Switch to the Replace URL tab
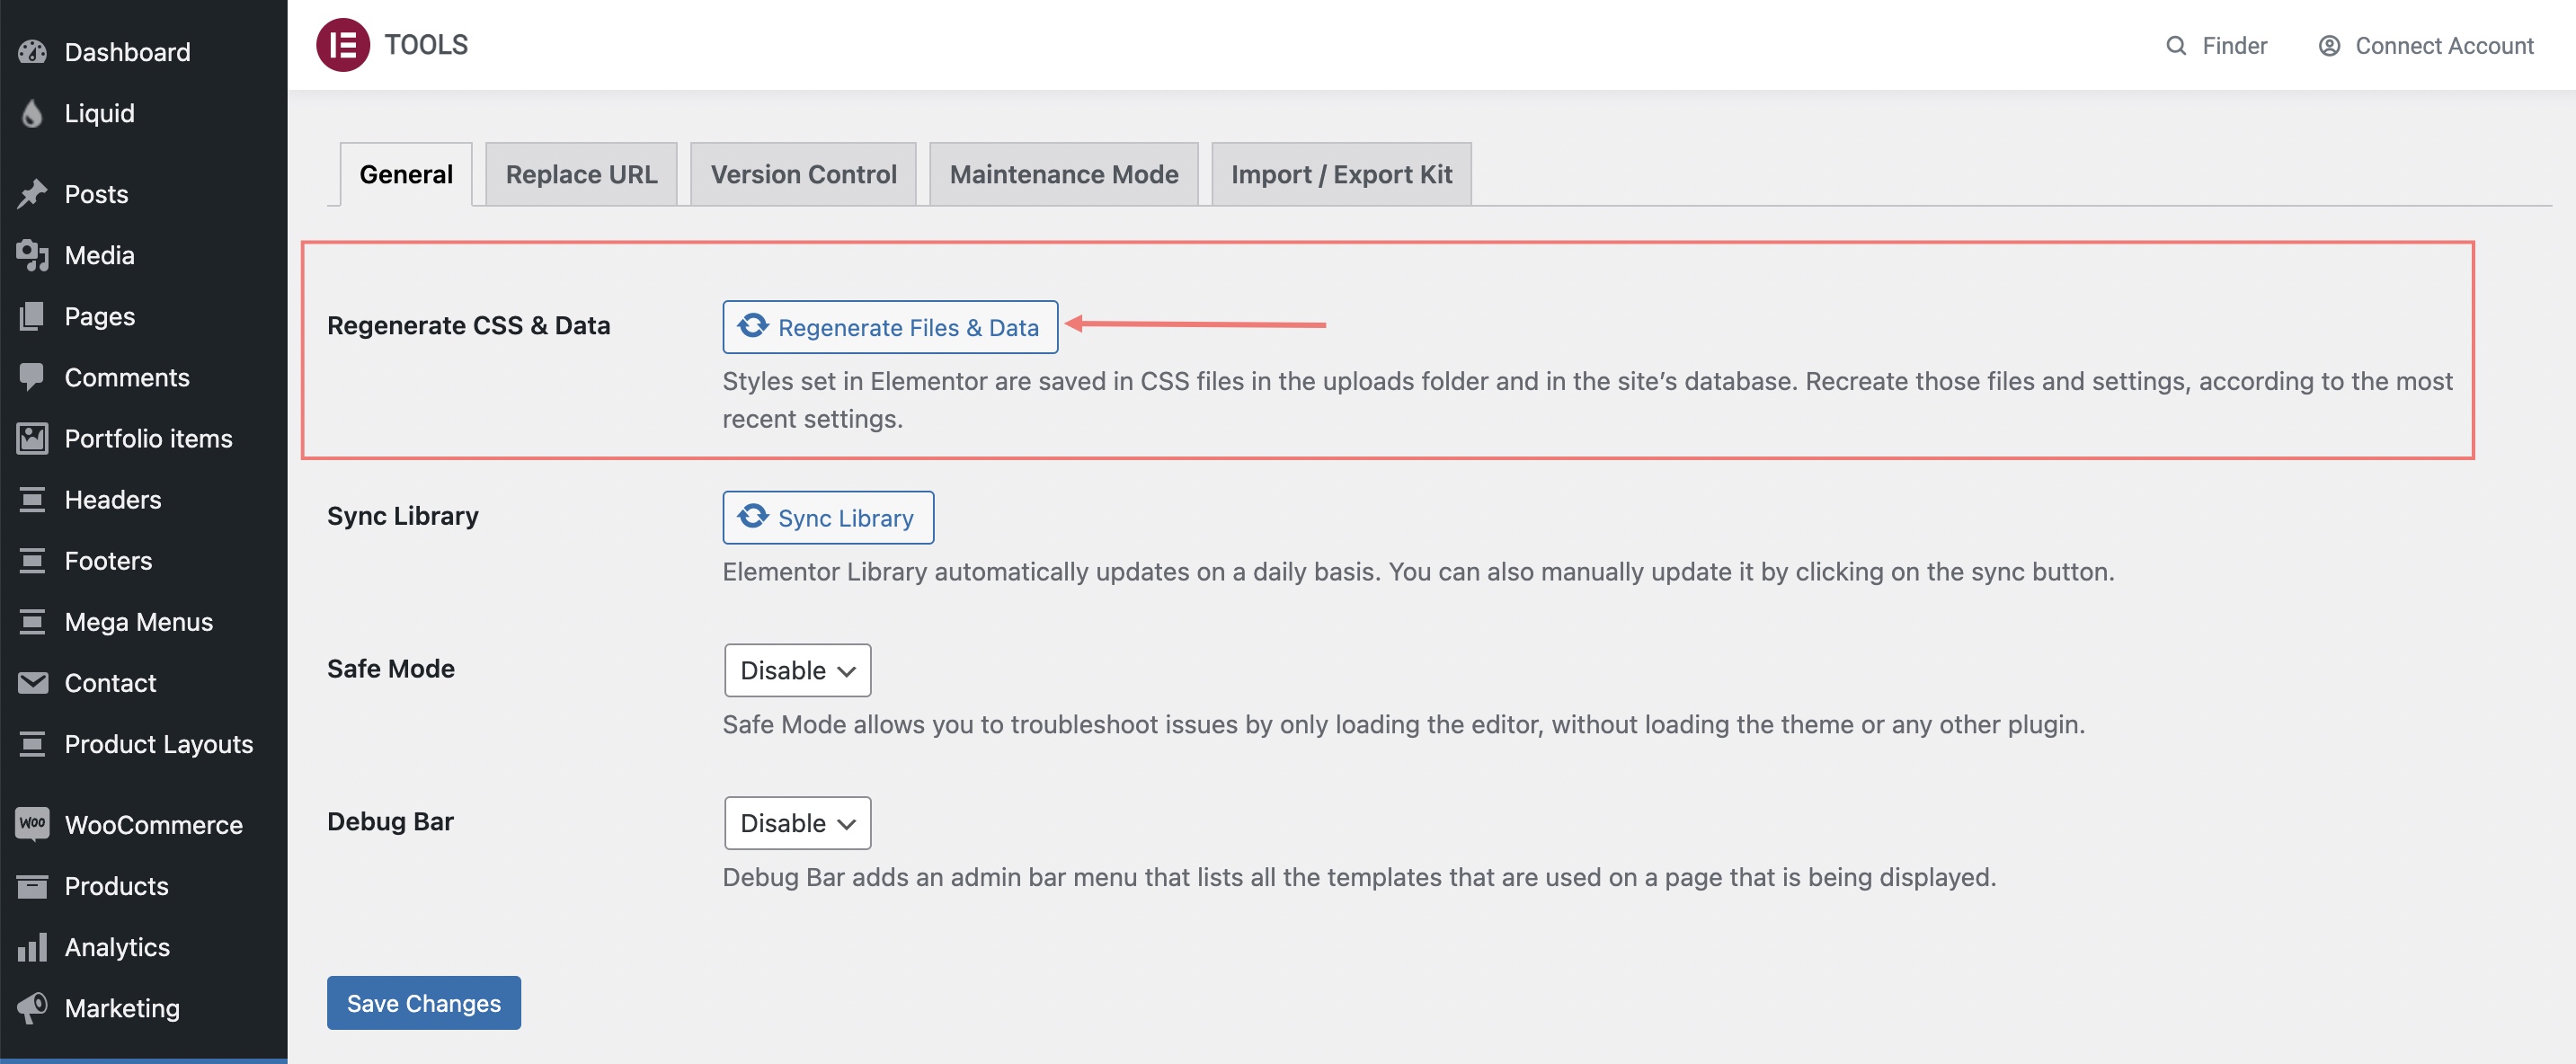The height and width of the screenshot is (1064, 2576). (x=581, y=173)
